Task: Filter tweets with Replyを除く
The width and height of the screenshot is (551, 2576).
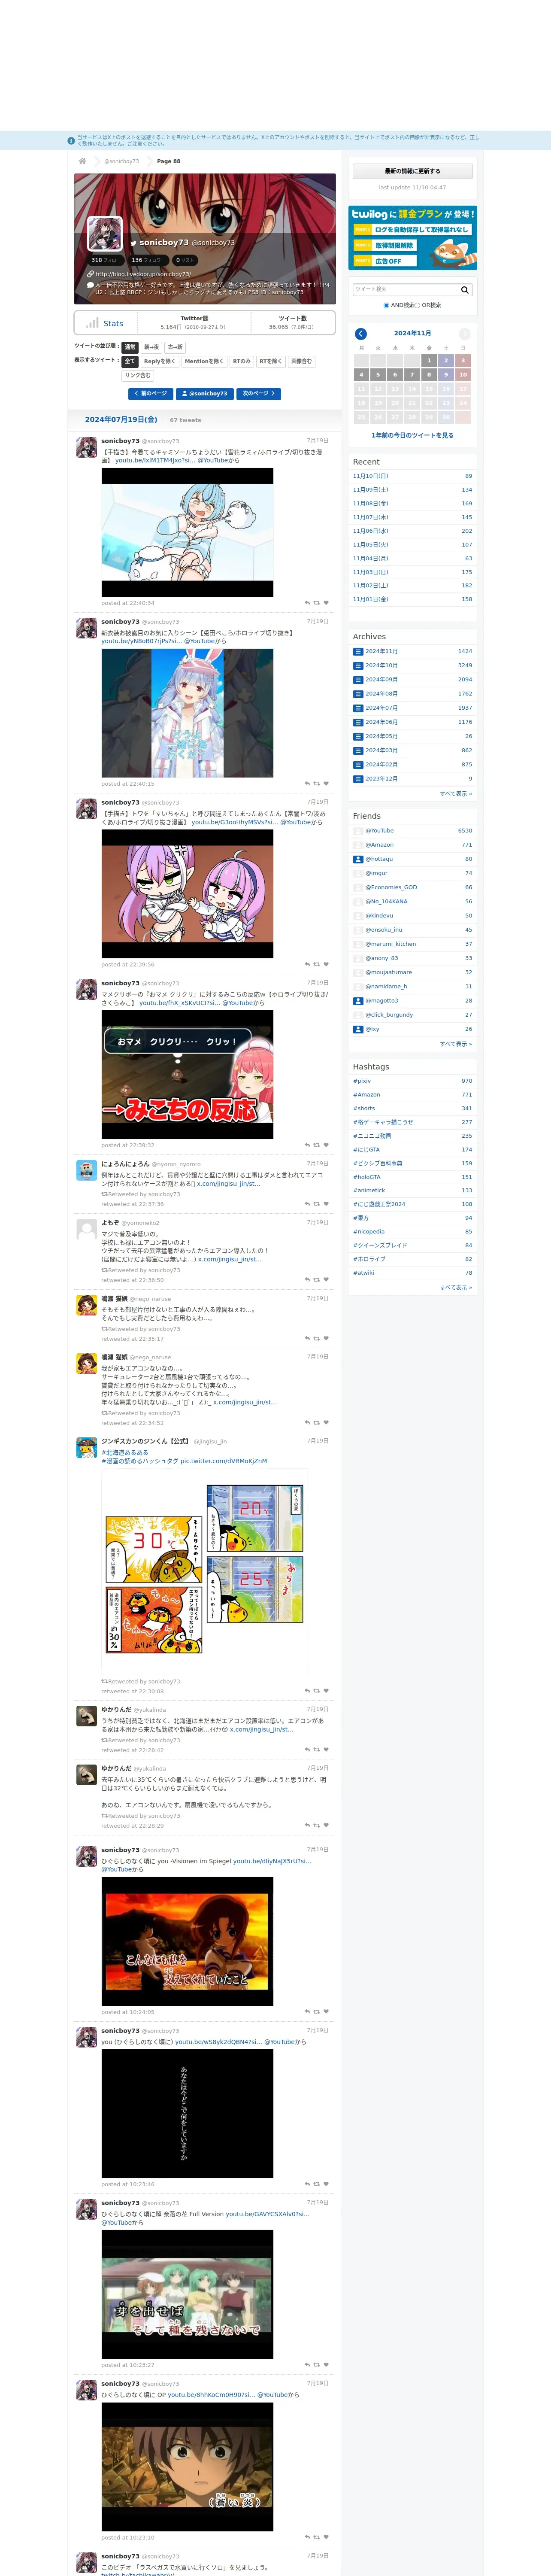Action: coord(160,361)
